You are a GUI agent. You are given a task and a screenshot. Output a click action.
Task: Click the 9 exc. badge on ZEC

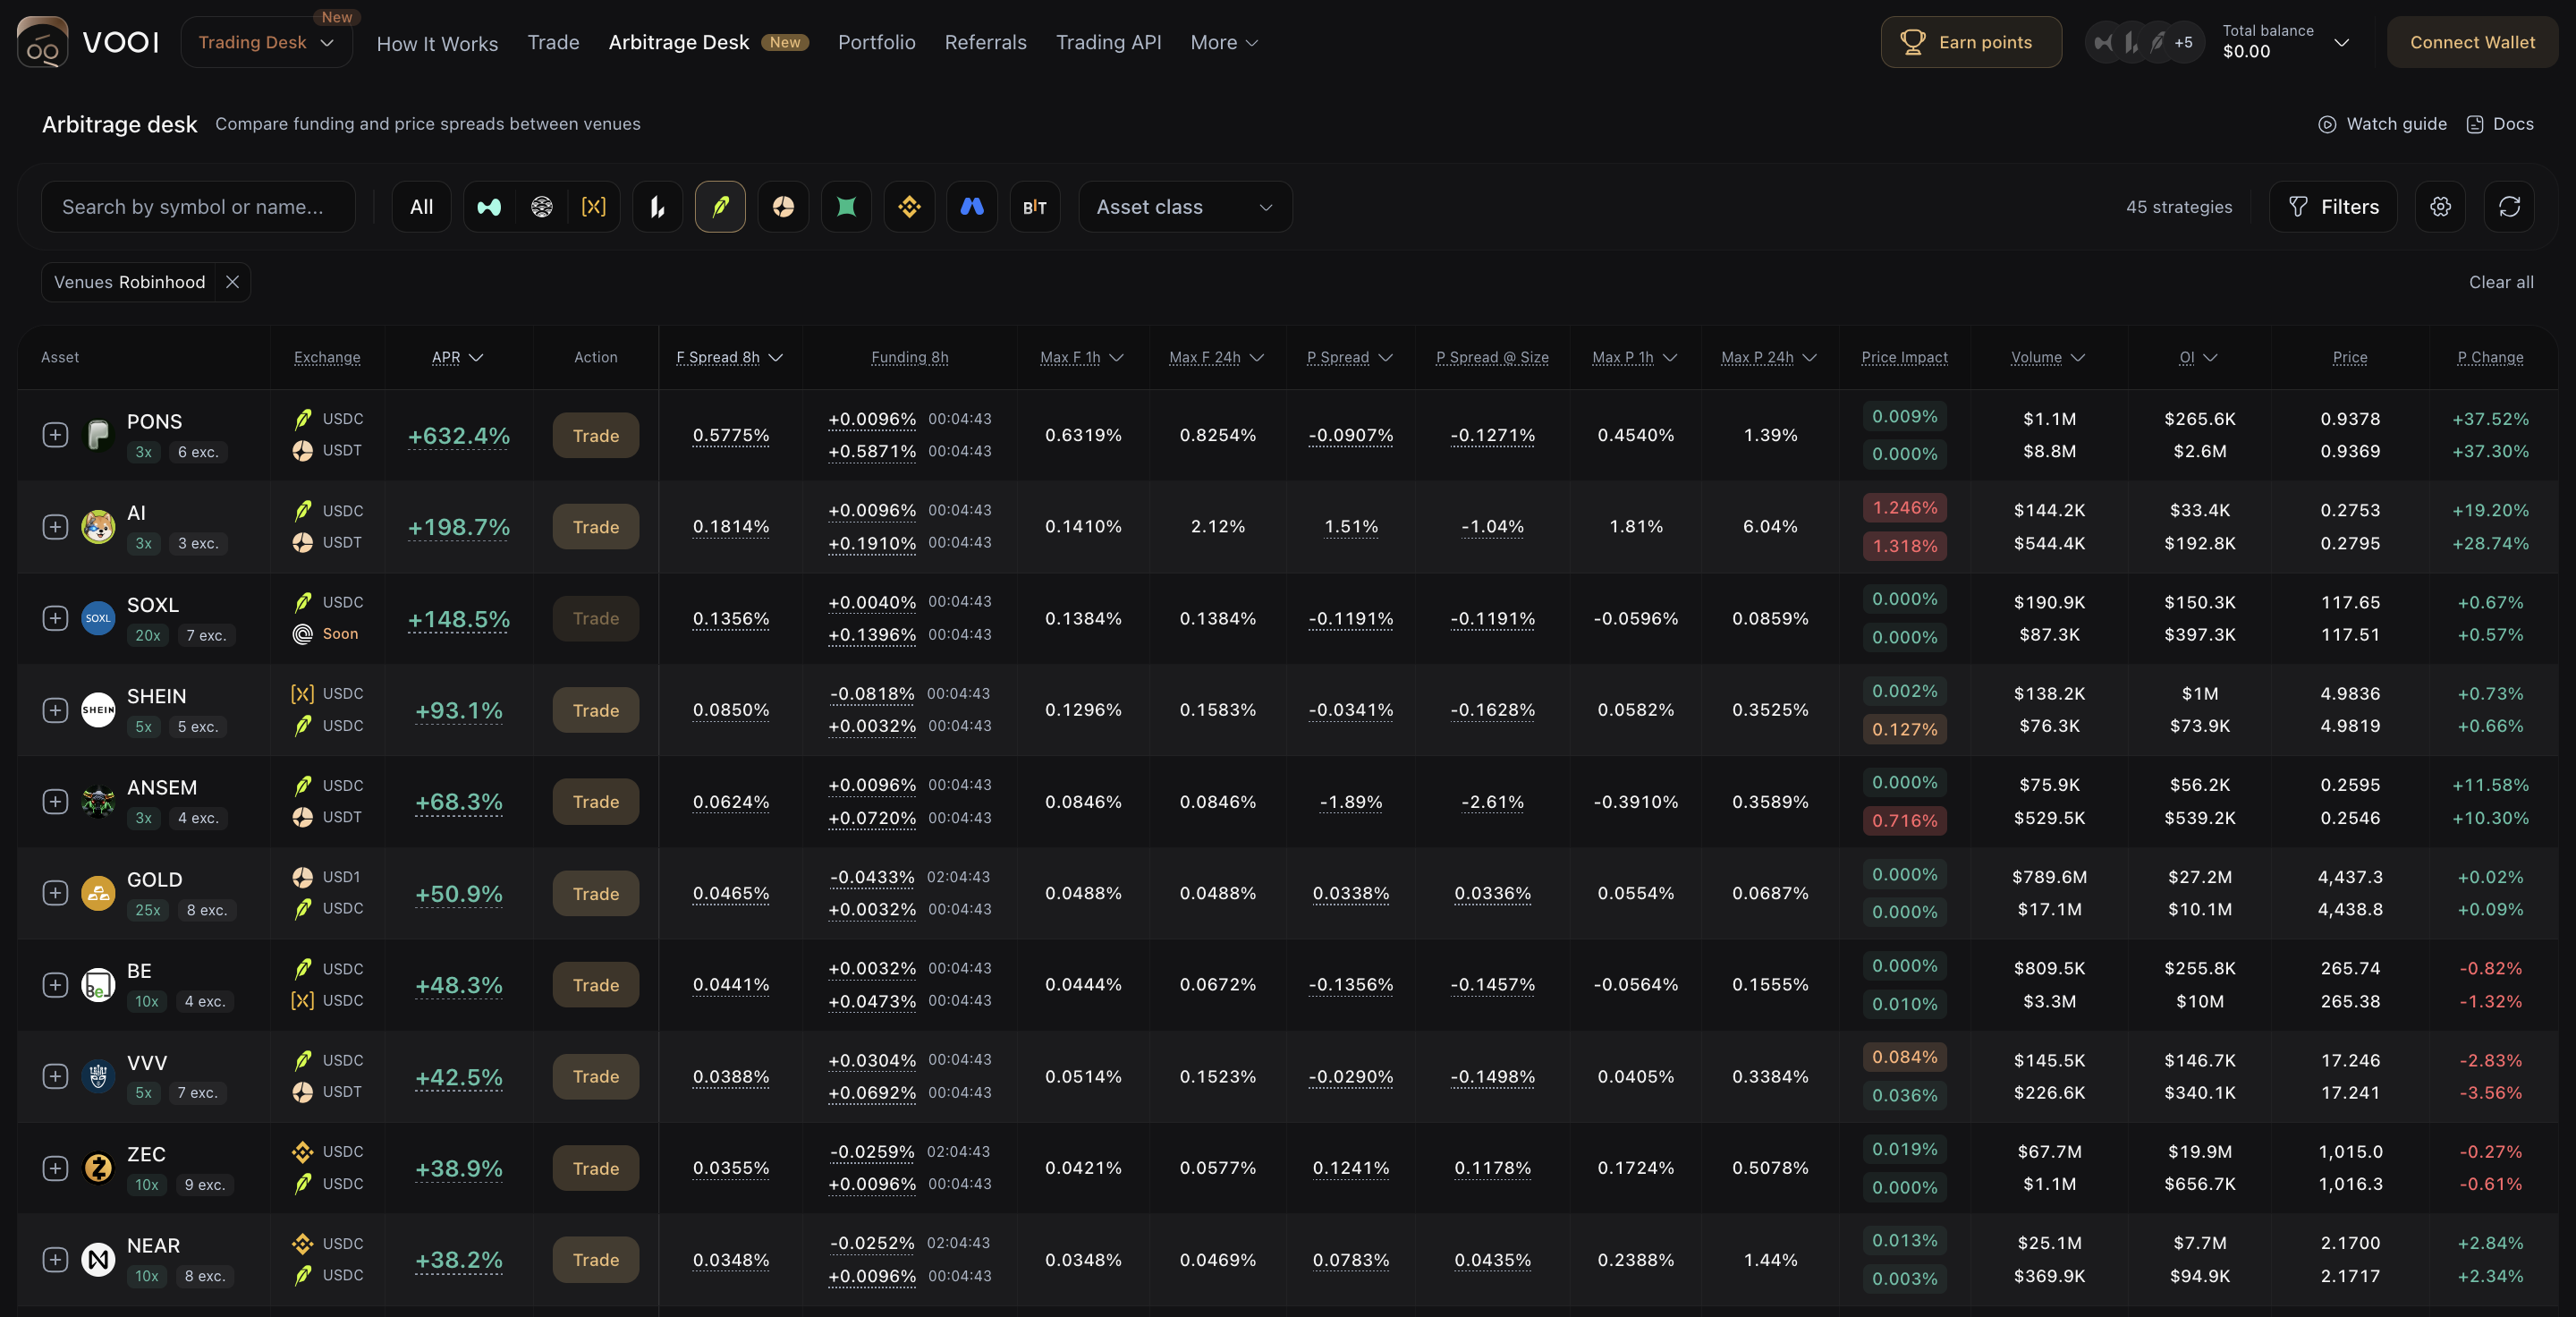coord(205,1185)
